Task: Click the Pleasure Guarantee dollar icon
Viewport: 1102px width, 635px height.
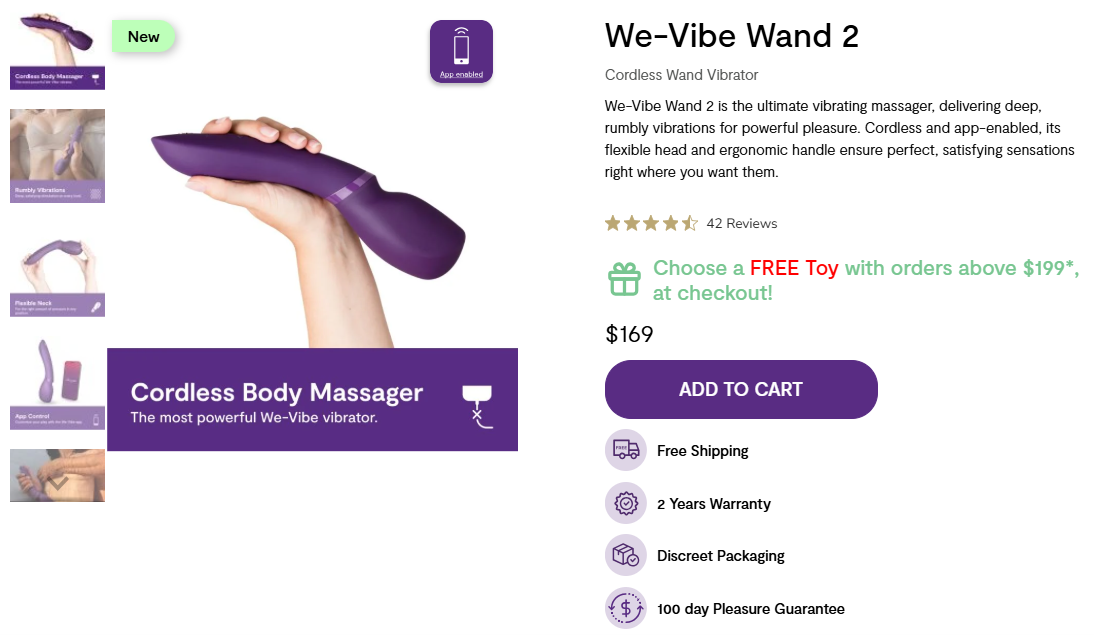Action: click(625, 608)
